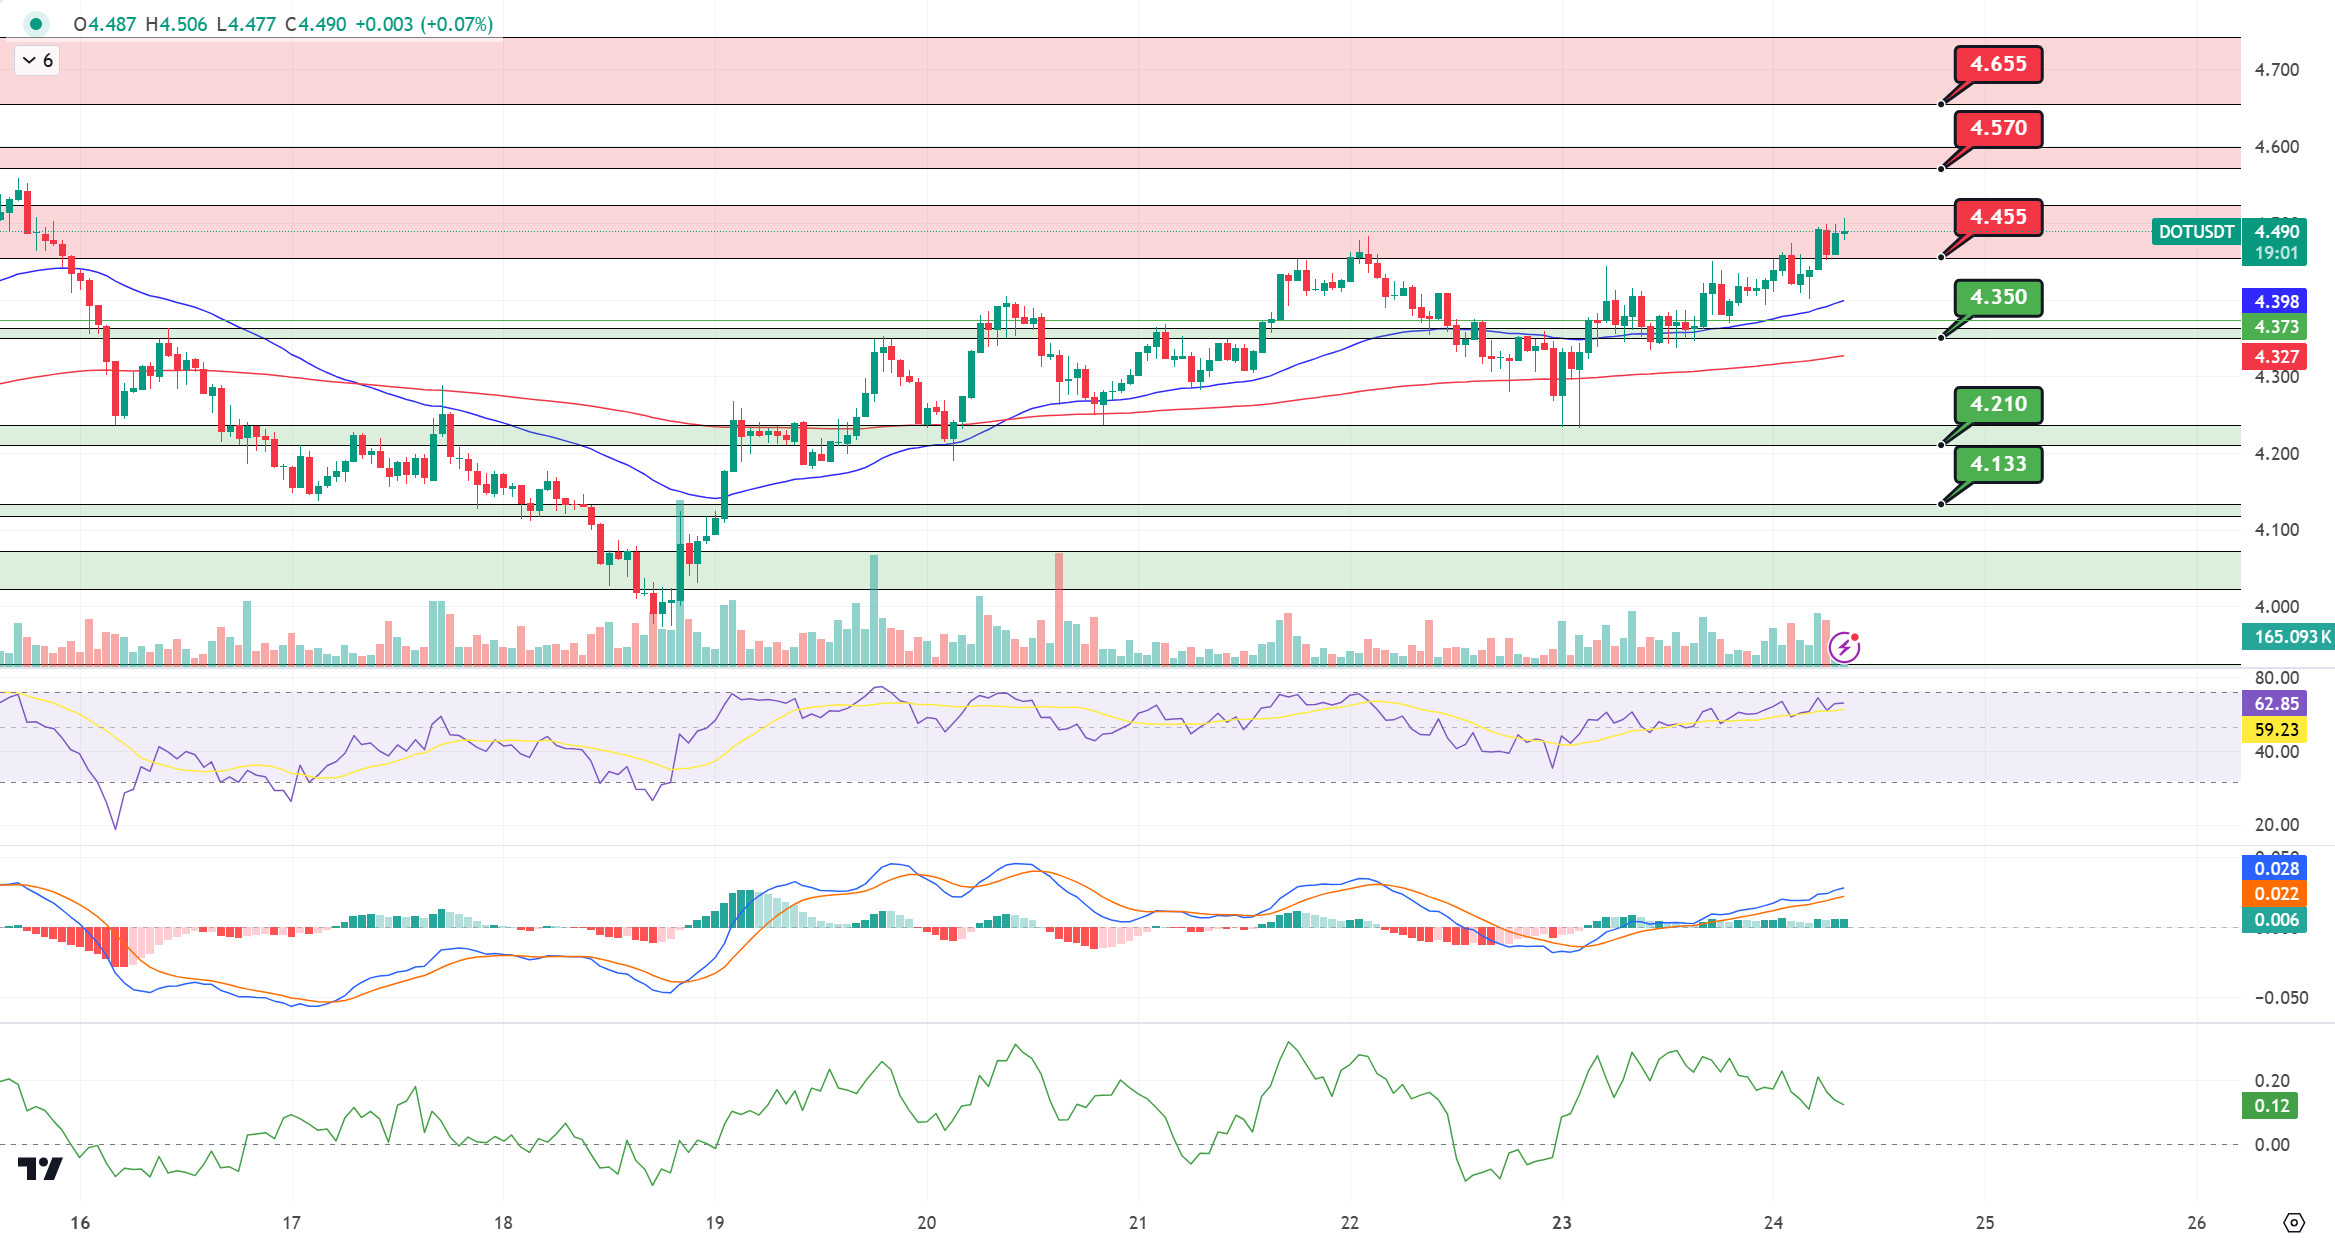Click the RSI 80.00 axis level
This screenshot has height=1242, width=2335.
pos(2276,678)
